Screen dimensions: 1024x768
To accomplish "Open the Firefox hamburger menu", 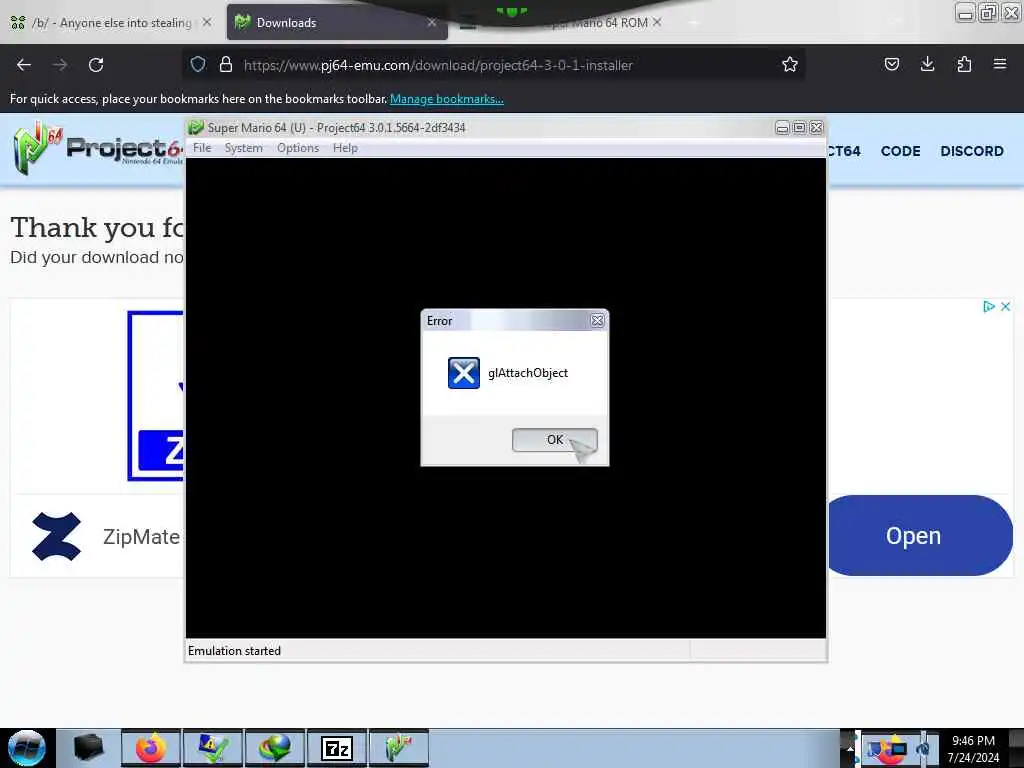I will point(1000,64).
